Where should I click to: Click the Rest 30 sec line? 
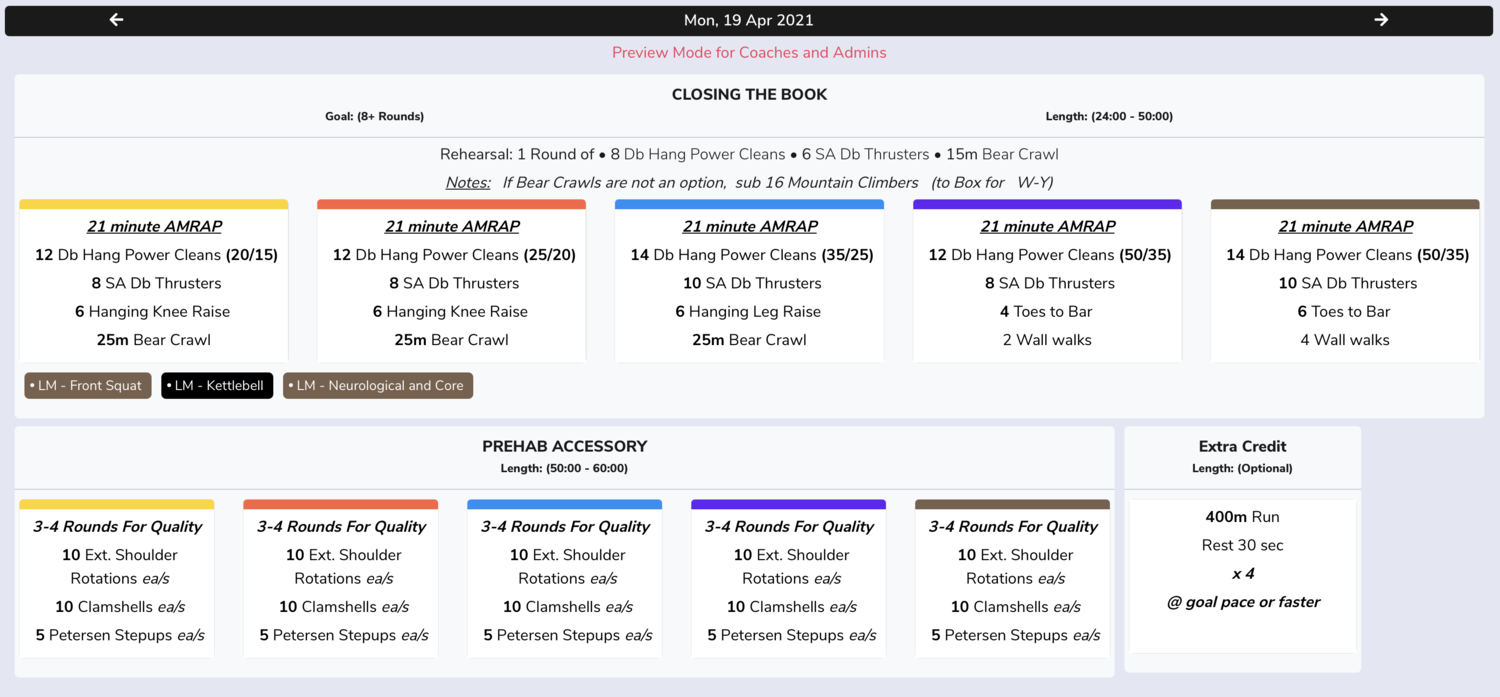click(1242, 545)
